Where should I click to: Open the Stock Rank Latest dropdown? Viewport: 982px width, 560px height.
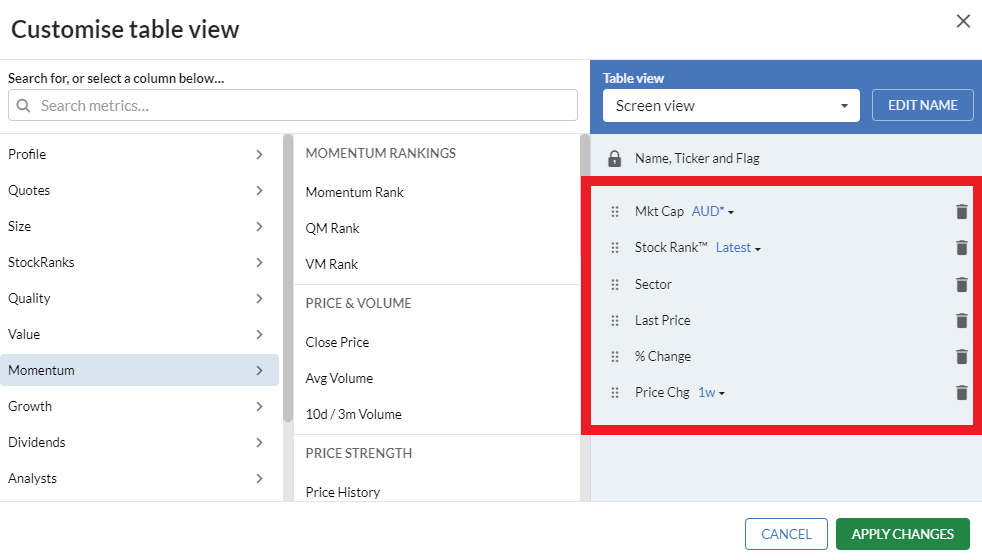pyautogui.click(x=738, y=248)
